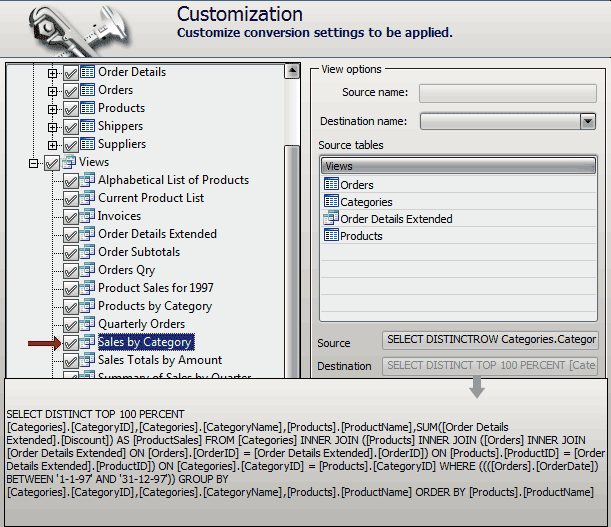The height and width of the screenshot is (527, 611).
Task: Click the Order Details Extended view icon in tree
Action: point(87,233)
